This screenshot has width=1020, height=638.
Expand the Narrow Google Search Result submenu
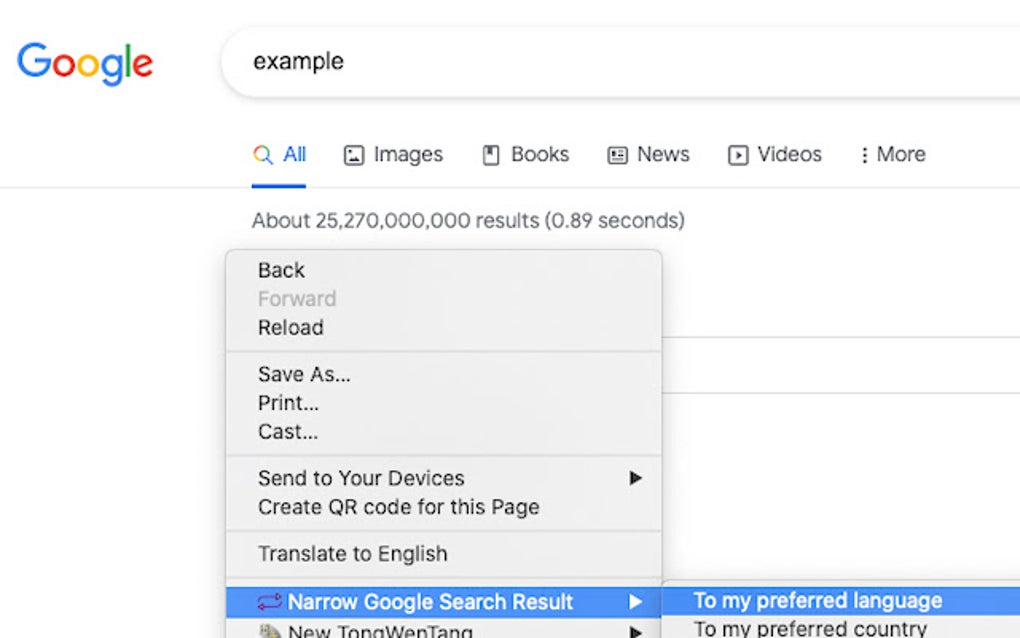point(637,601)
